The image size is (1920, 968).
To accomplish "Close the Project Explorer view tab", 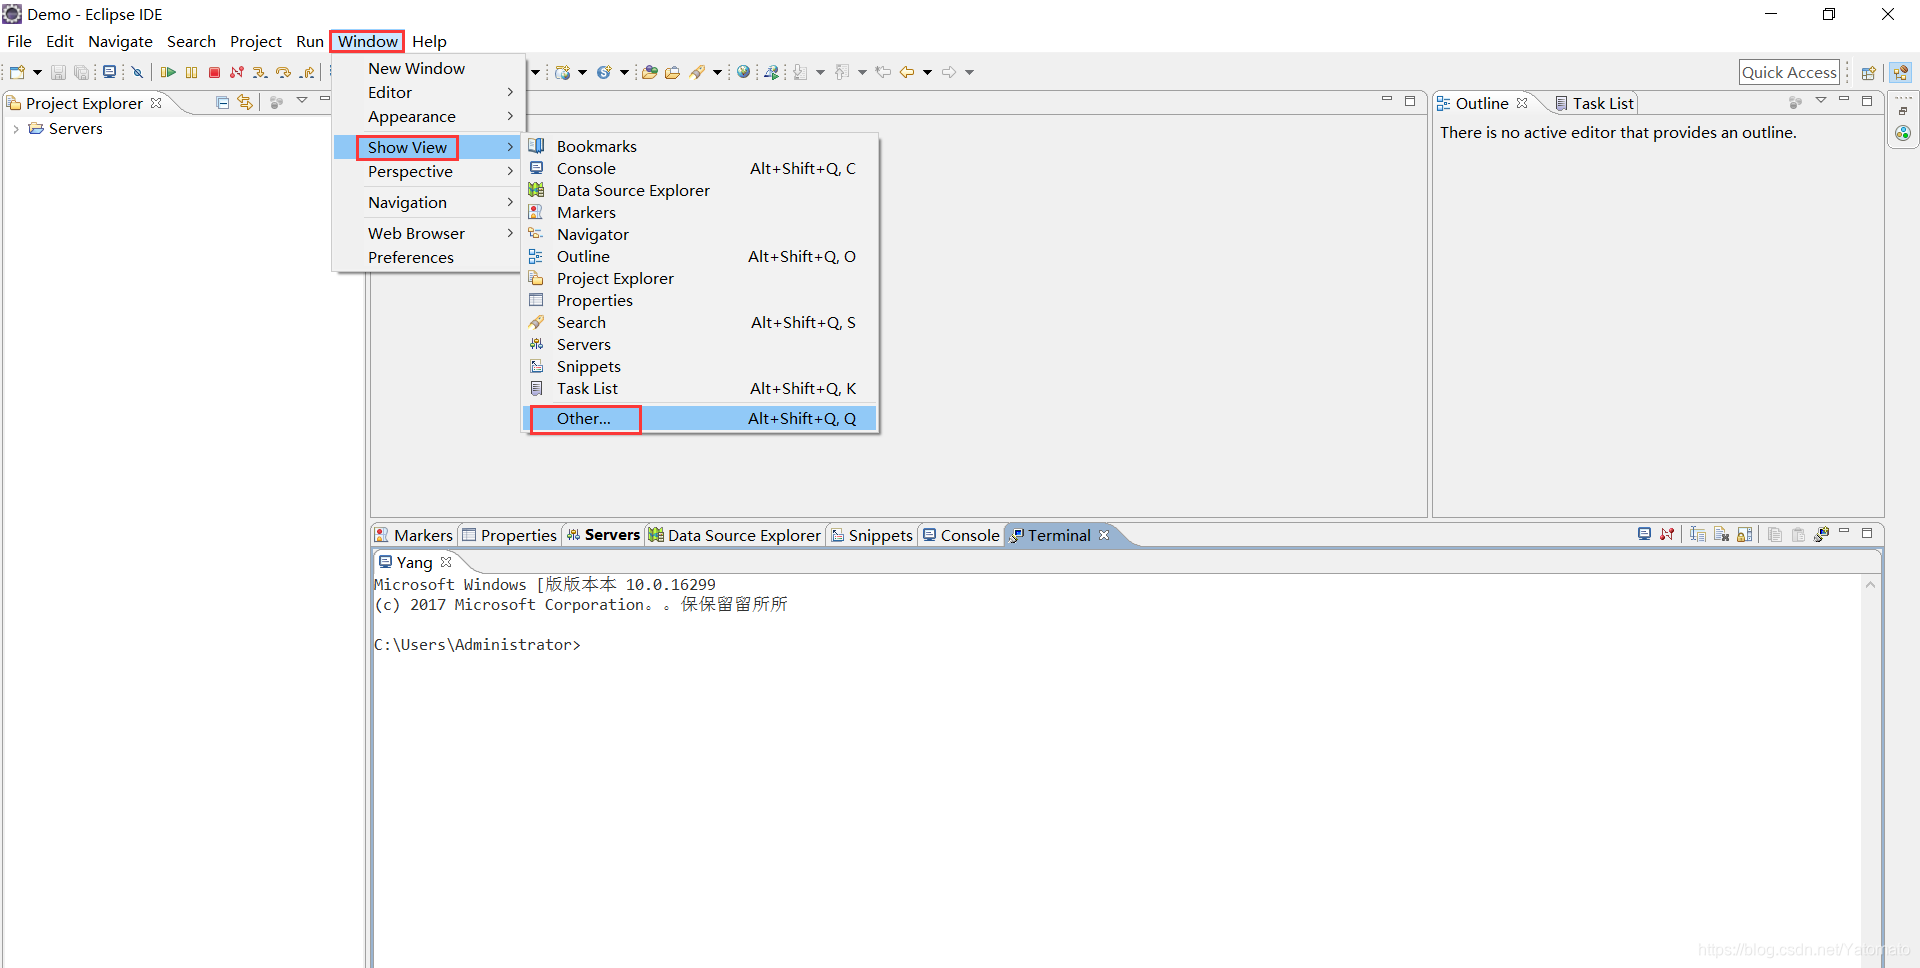I will tap(156, 103).
